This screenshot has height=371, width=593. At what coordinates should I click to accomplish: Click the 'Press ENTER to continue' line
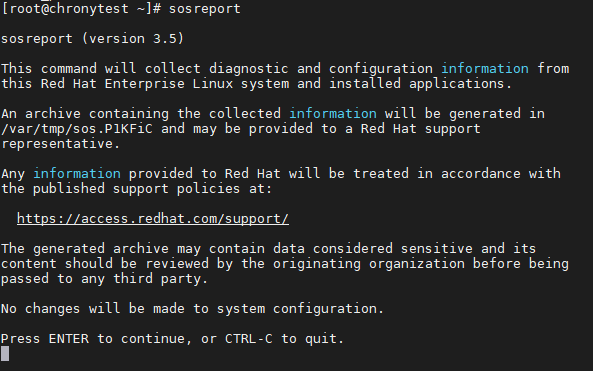[x=172, y=338]
